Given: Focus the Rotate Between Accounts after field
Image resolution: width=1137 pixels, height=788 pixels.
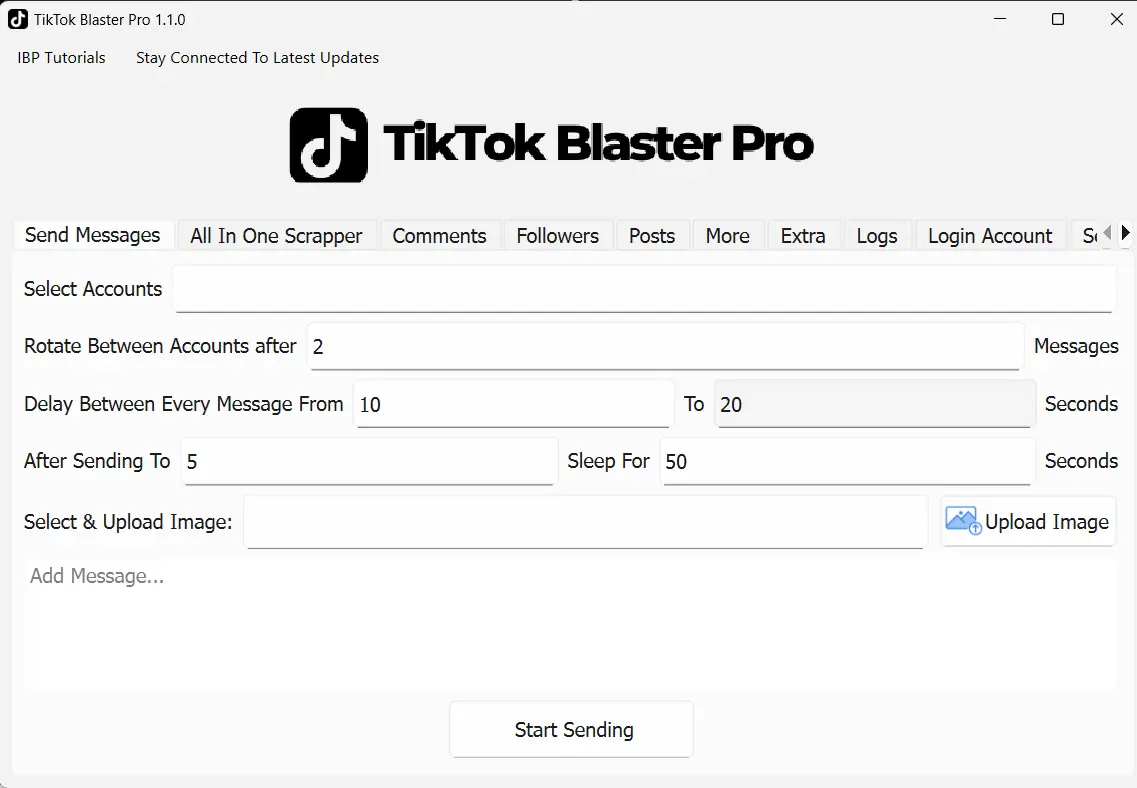Looking at the screenshot, I should (x=664, y=347).
